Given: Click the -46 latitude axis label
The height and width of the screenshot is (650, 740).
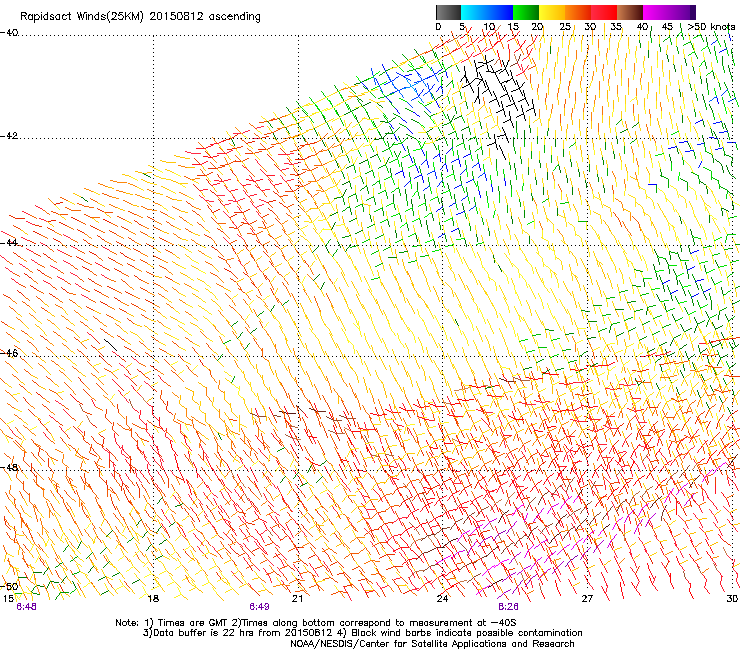Looking at the screenshot, I should [9, 353].
